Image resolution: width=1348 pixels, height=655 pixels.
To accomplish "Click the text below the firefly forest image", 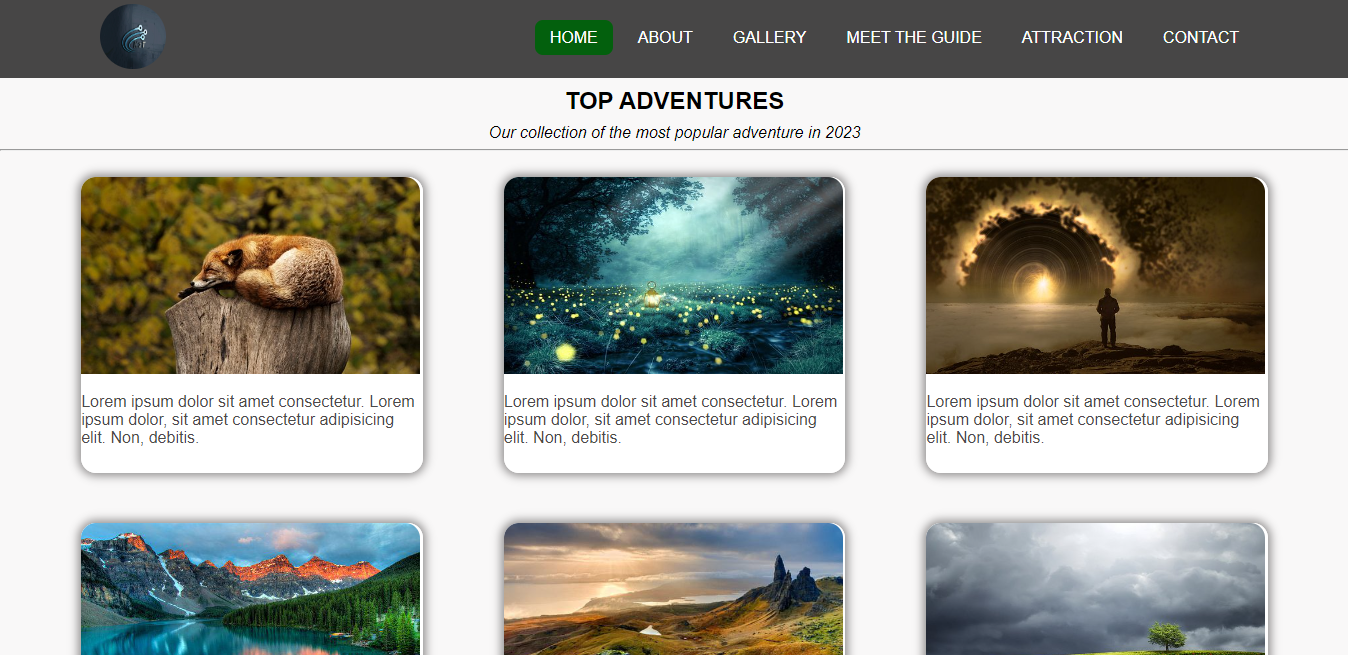I will pos(671,420).
